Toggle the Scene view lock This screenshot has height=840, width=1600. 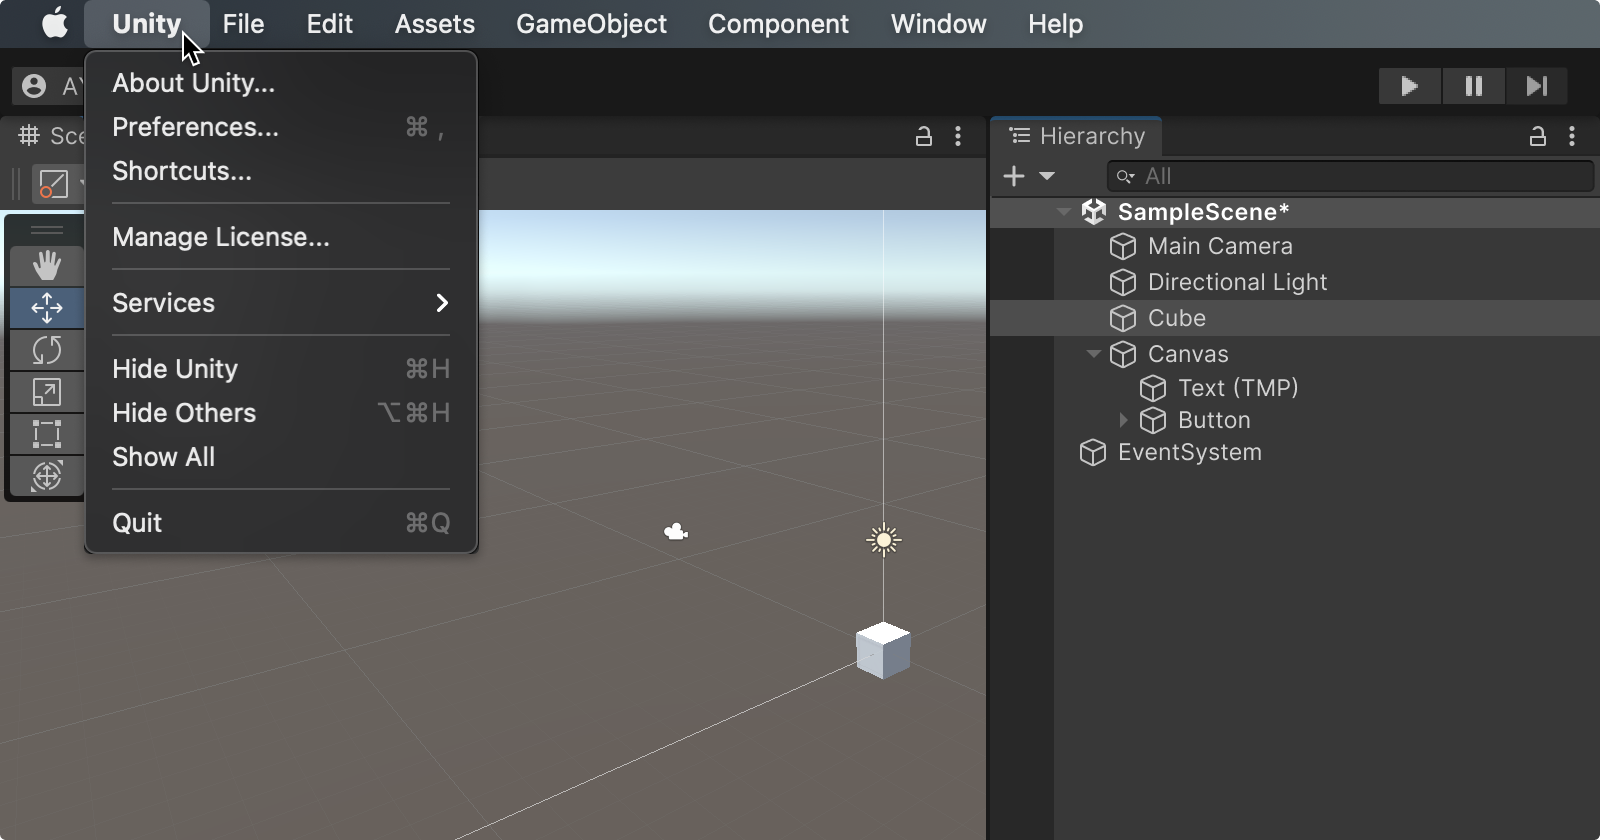tap(924, 136)
